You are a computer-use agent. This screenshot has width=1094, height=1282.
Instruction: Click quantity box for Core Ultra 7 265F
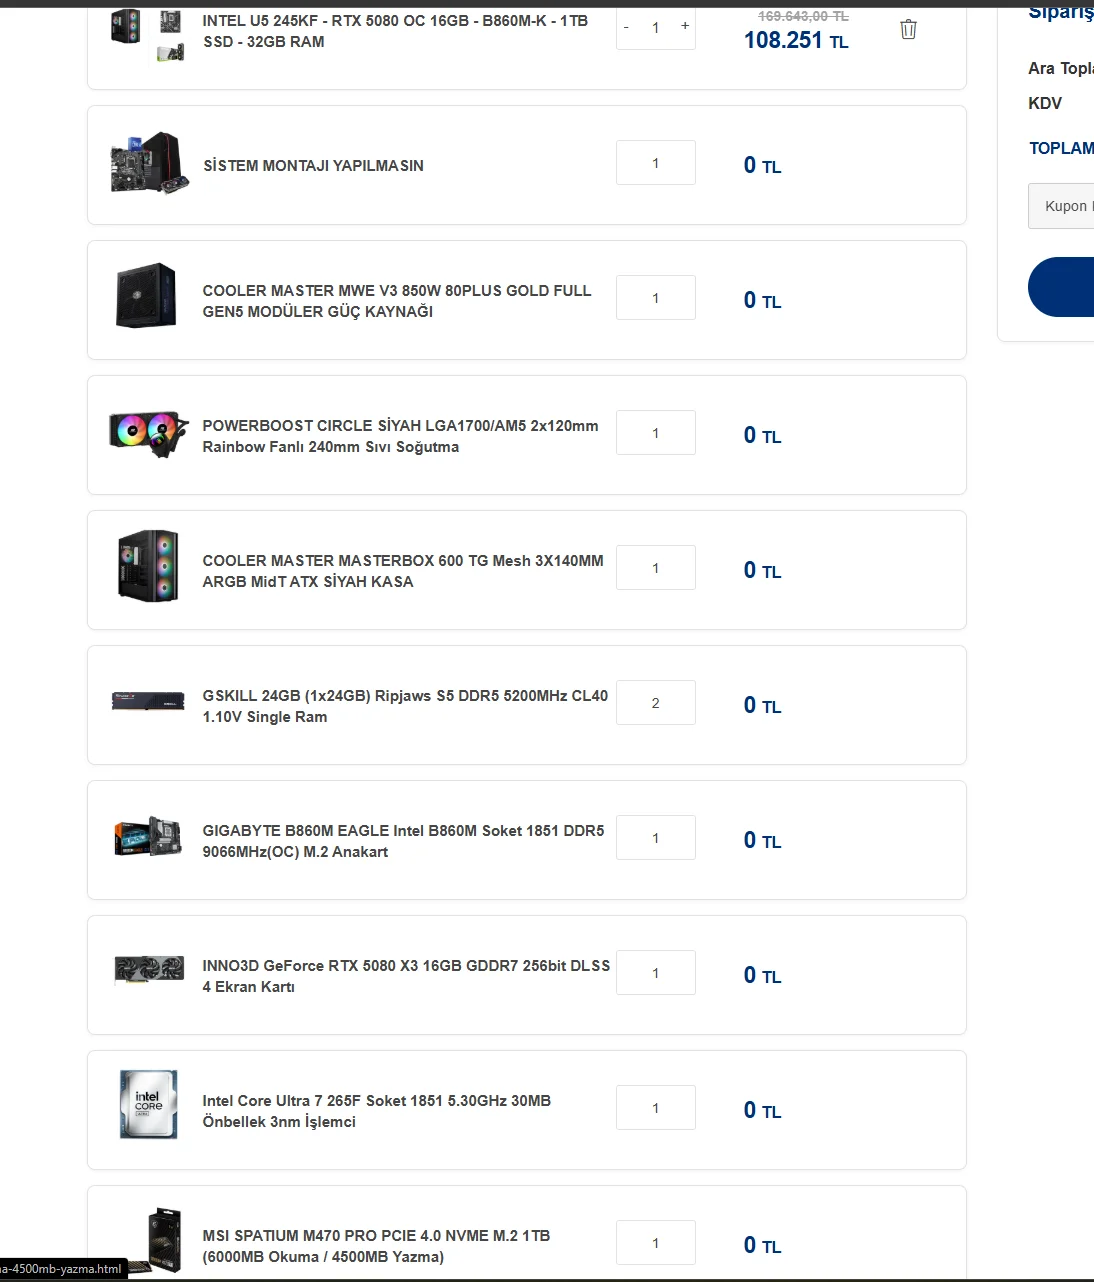pyautogui.click(x=656, y=1108)
